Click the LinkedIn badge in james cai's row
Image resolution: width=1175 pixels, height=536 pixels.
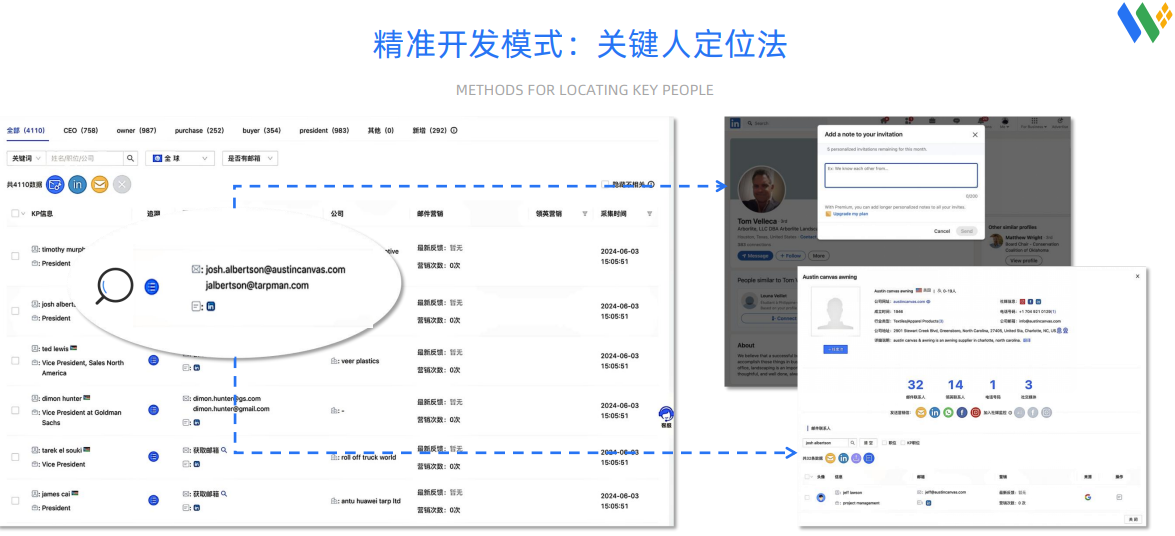point(196,508)
